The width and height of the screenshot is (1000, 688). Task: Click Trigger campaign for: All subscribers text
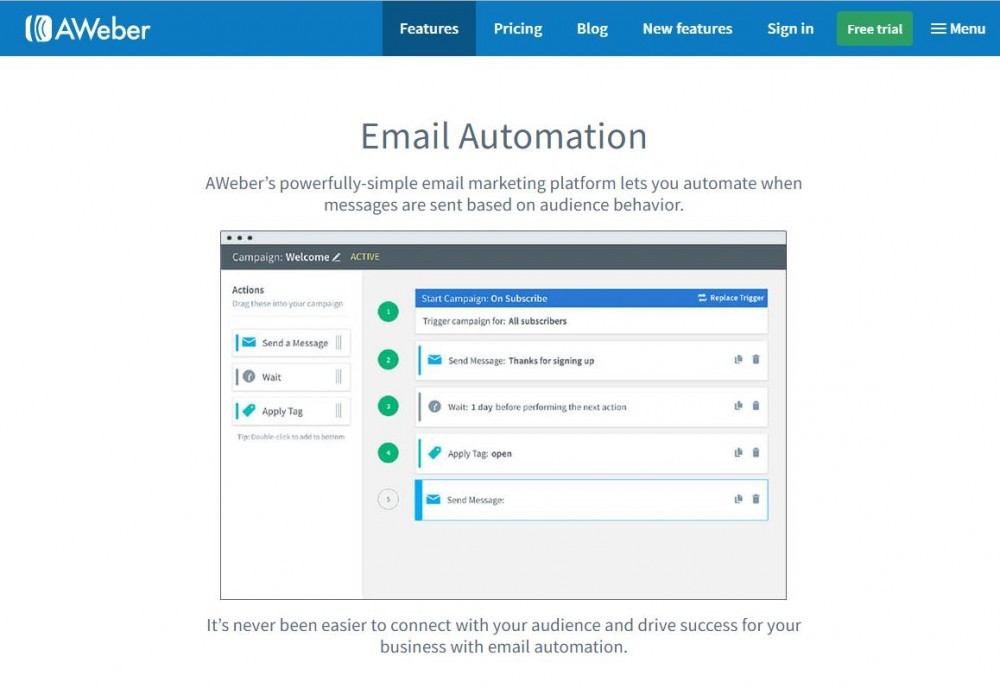[x=494, y=321]
